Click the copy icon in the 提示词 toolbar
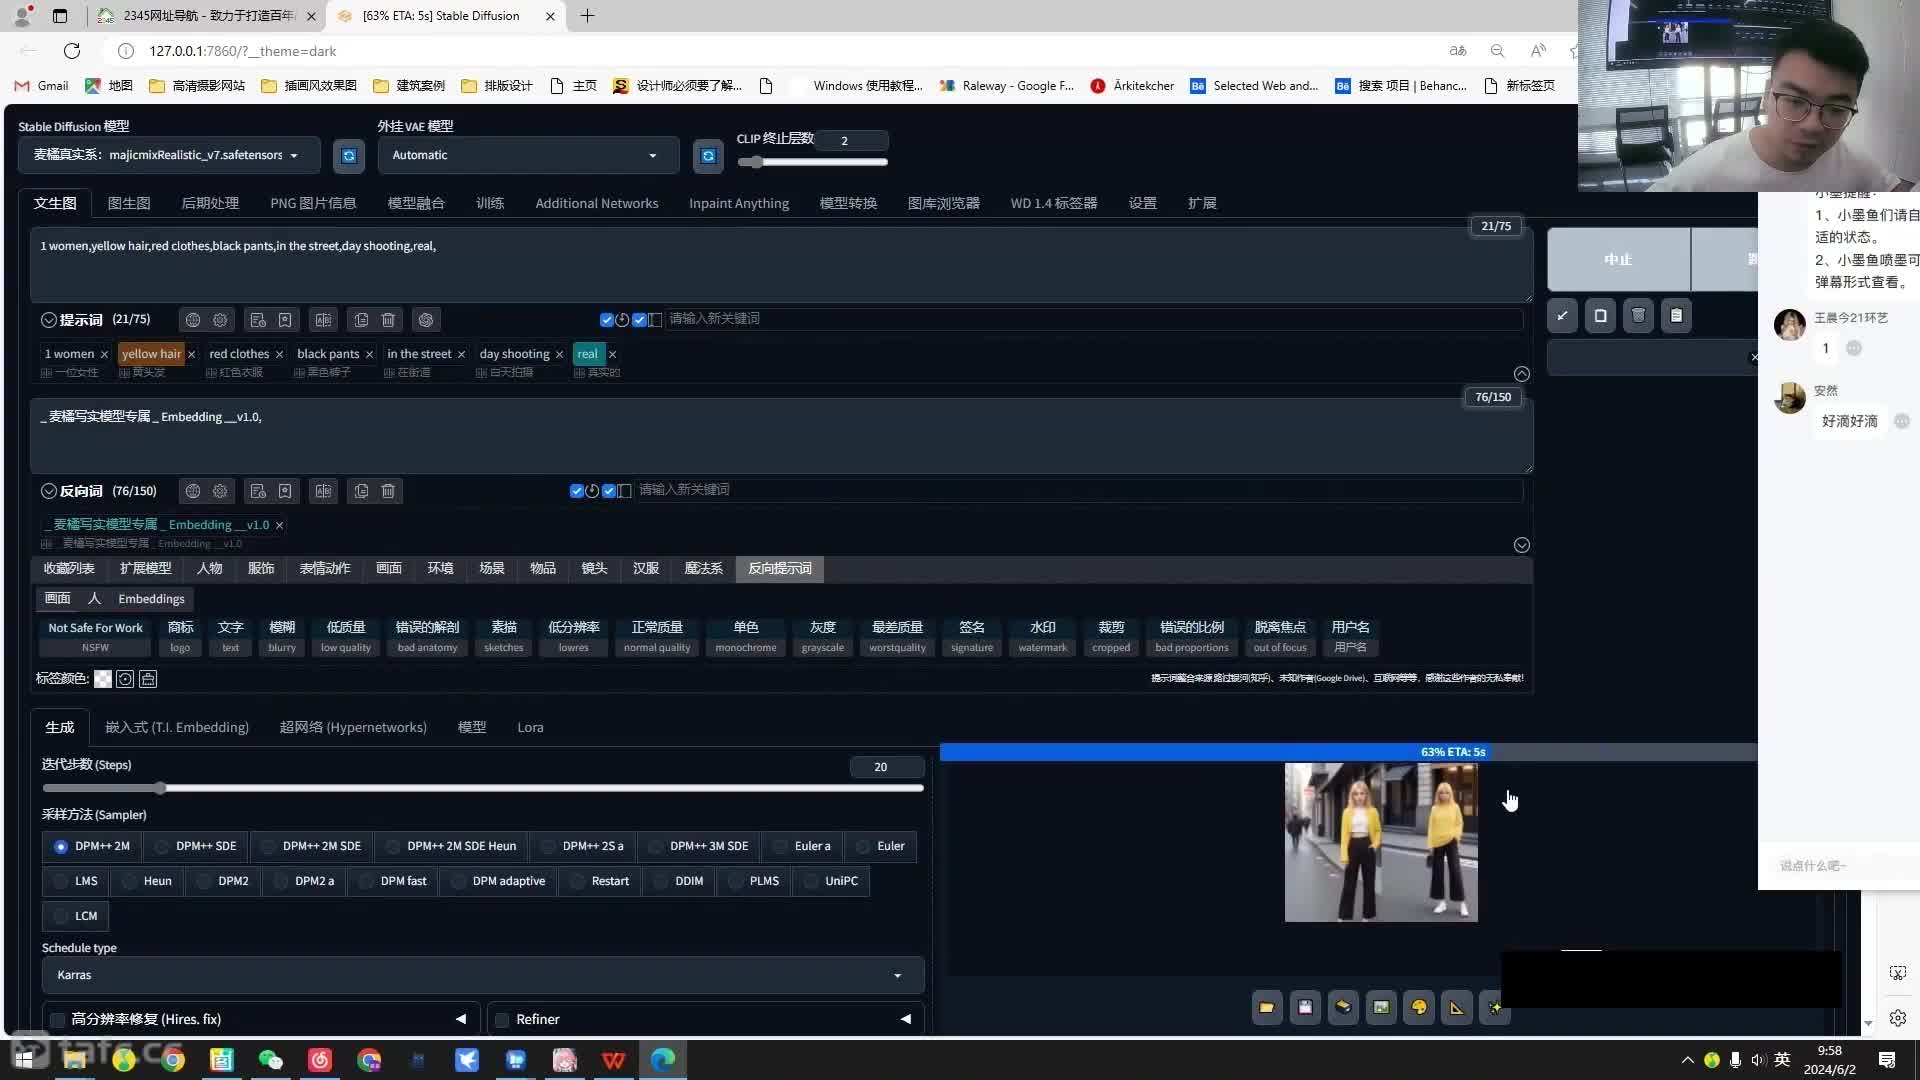Image resolution: width=1920 pixels, height=1080 pixels. [361, 320]
